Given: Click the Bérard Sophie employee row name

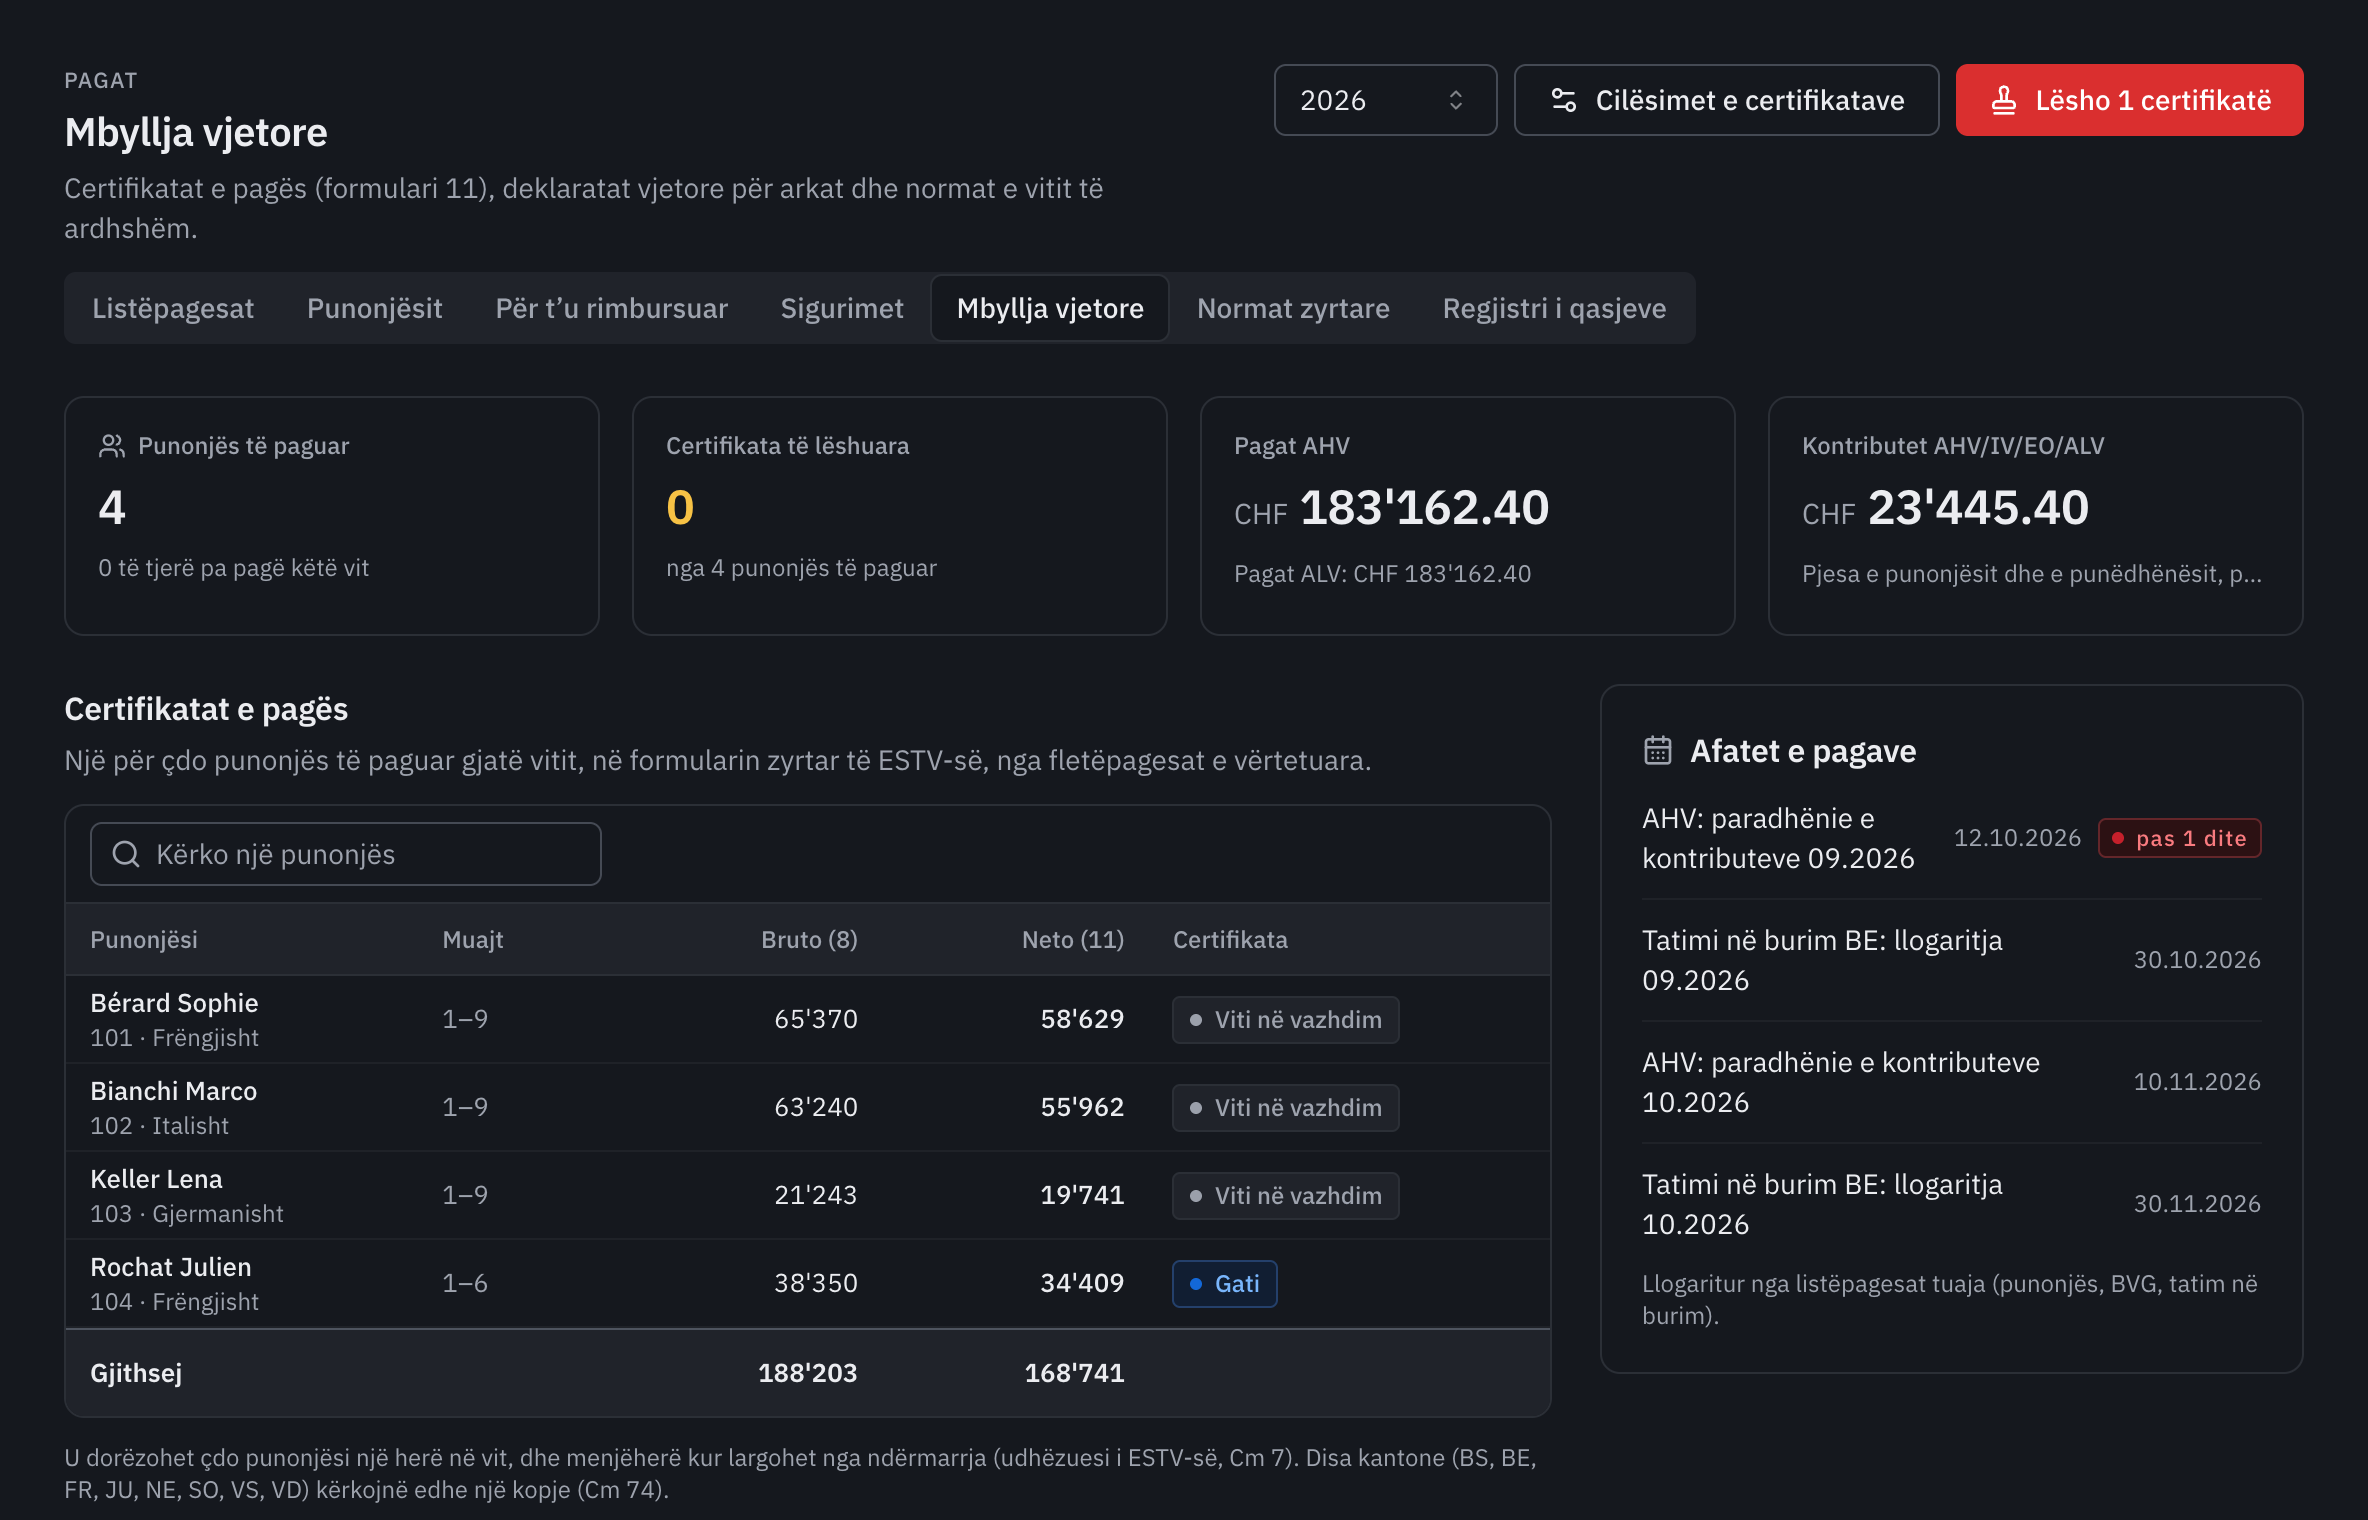Looking at the screenshot, I should coord(174,1003).
